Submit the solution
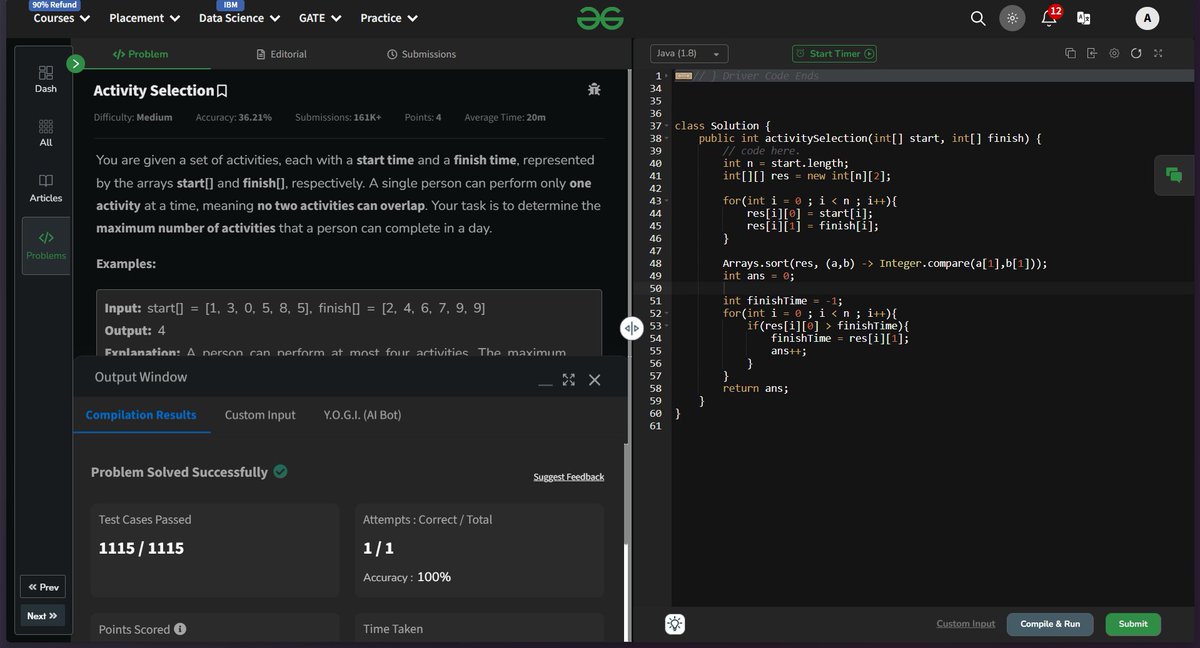 1133,624
